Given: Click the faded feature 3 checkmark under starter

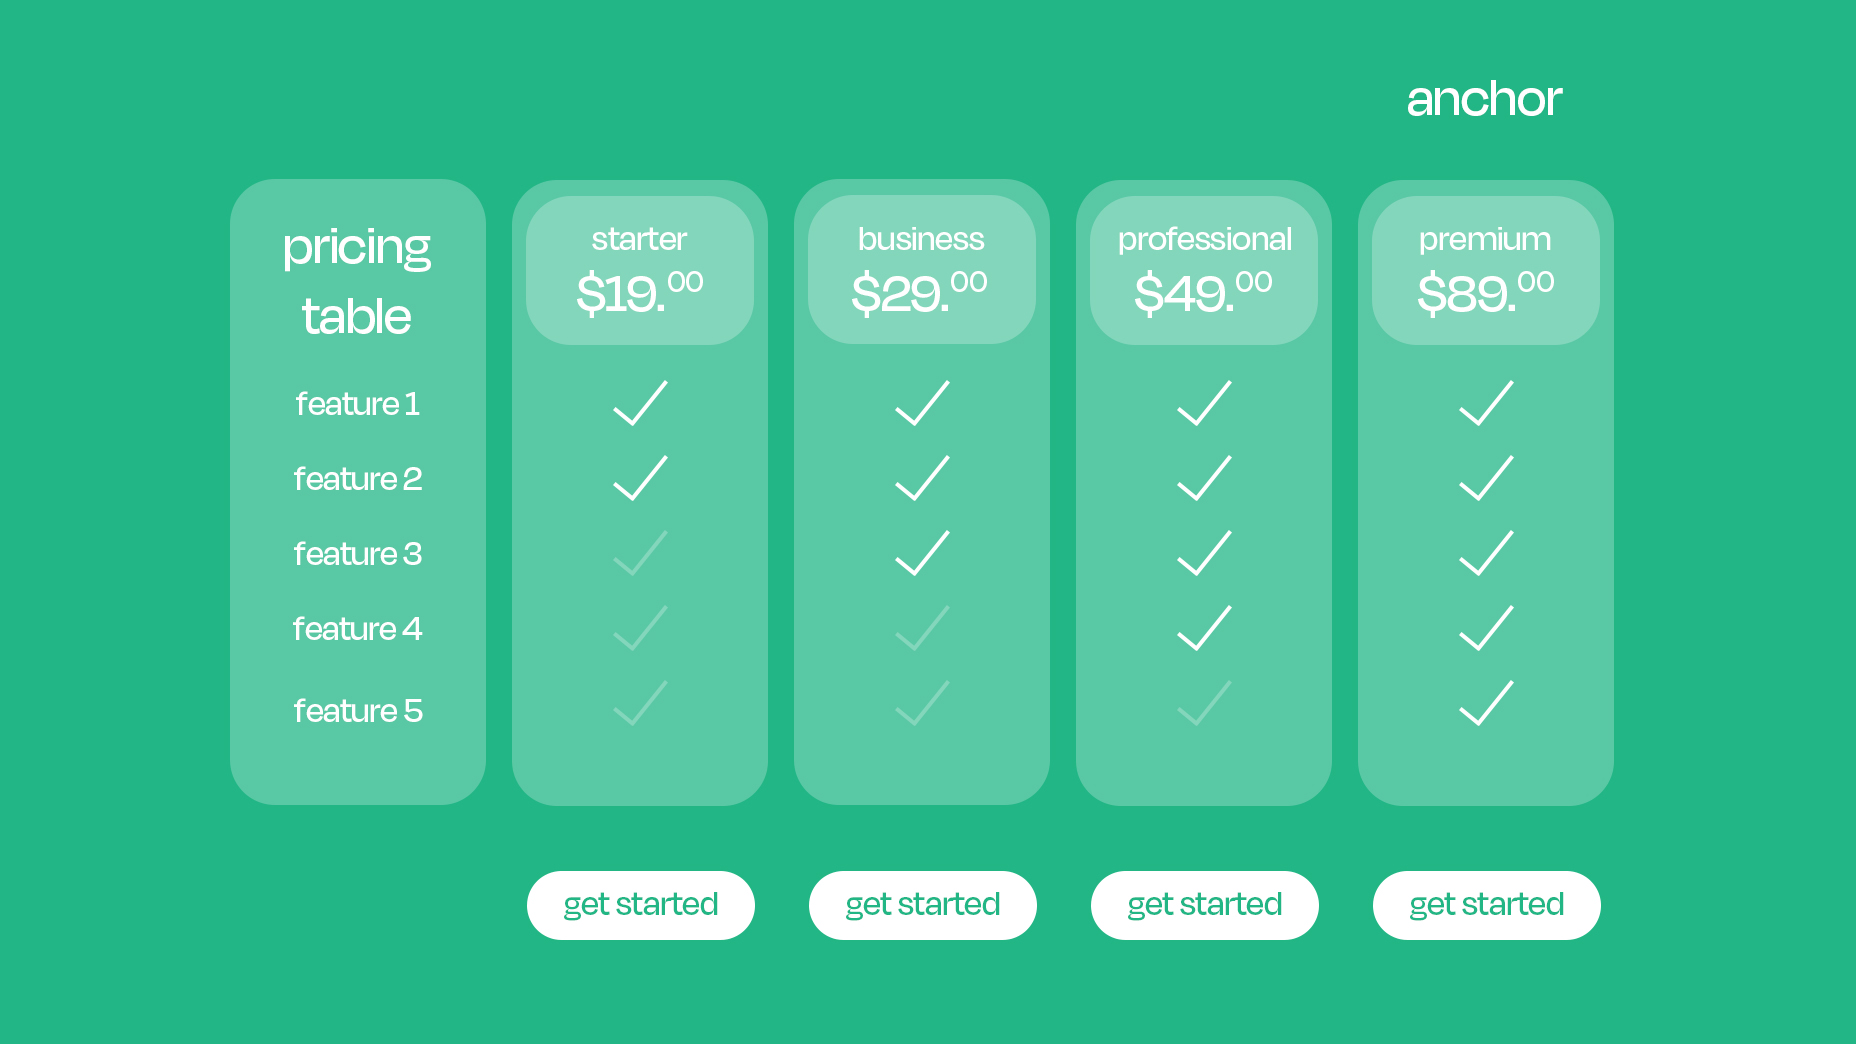Looking at the screenshot, I should pyautogui.click(x=640, y=553).
